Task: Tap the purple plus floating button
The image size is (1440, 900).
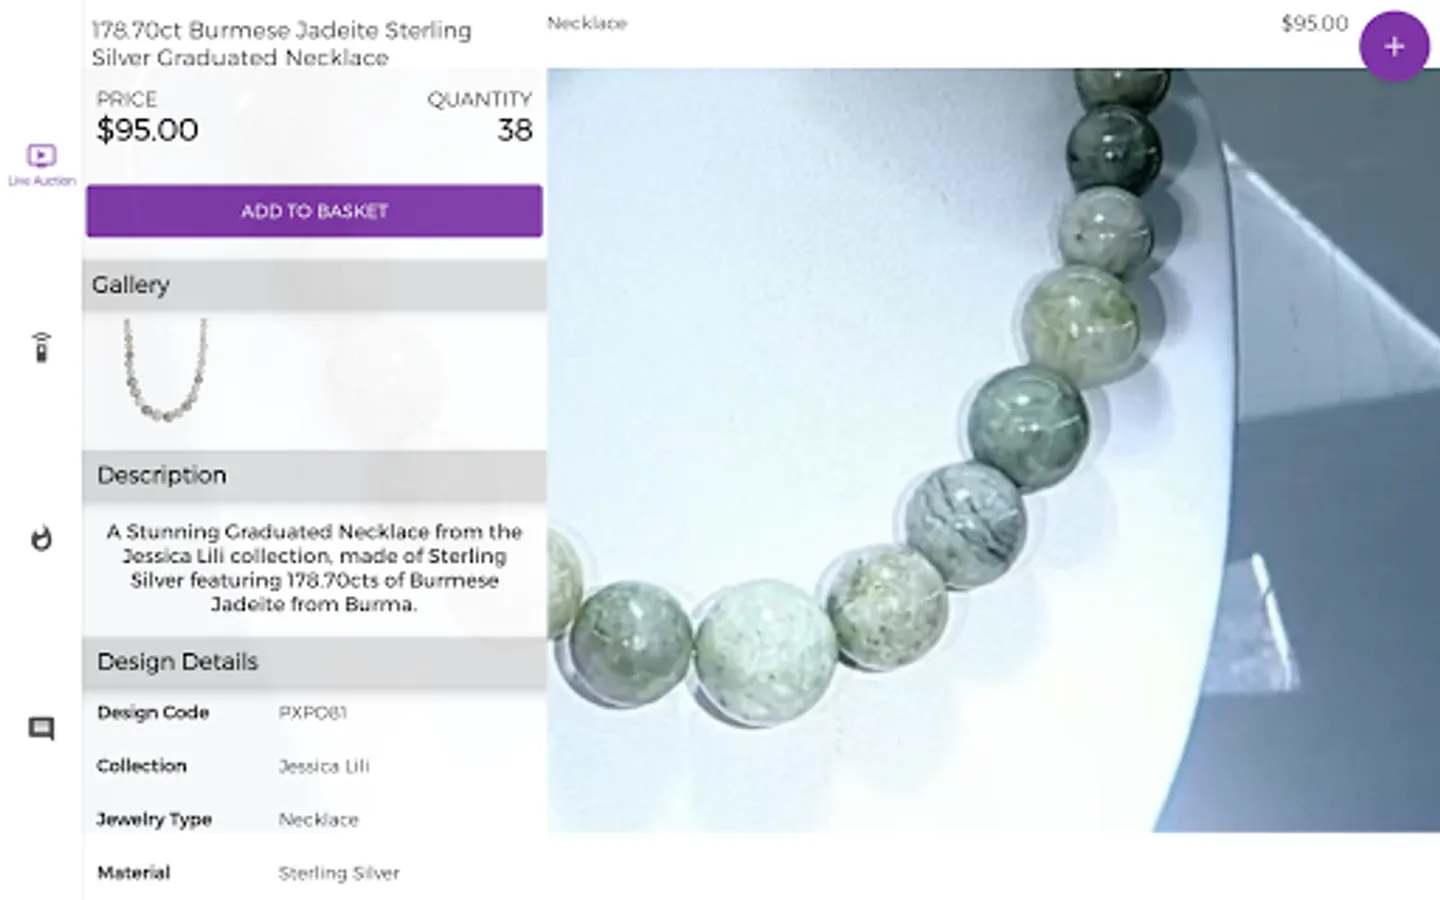Action: pos(1394,46)
